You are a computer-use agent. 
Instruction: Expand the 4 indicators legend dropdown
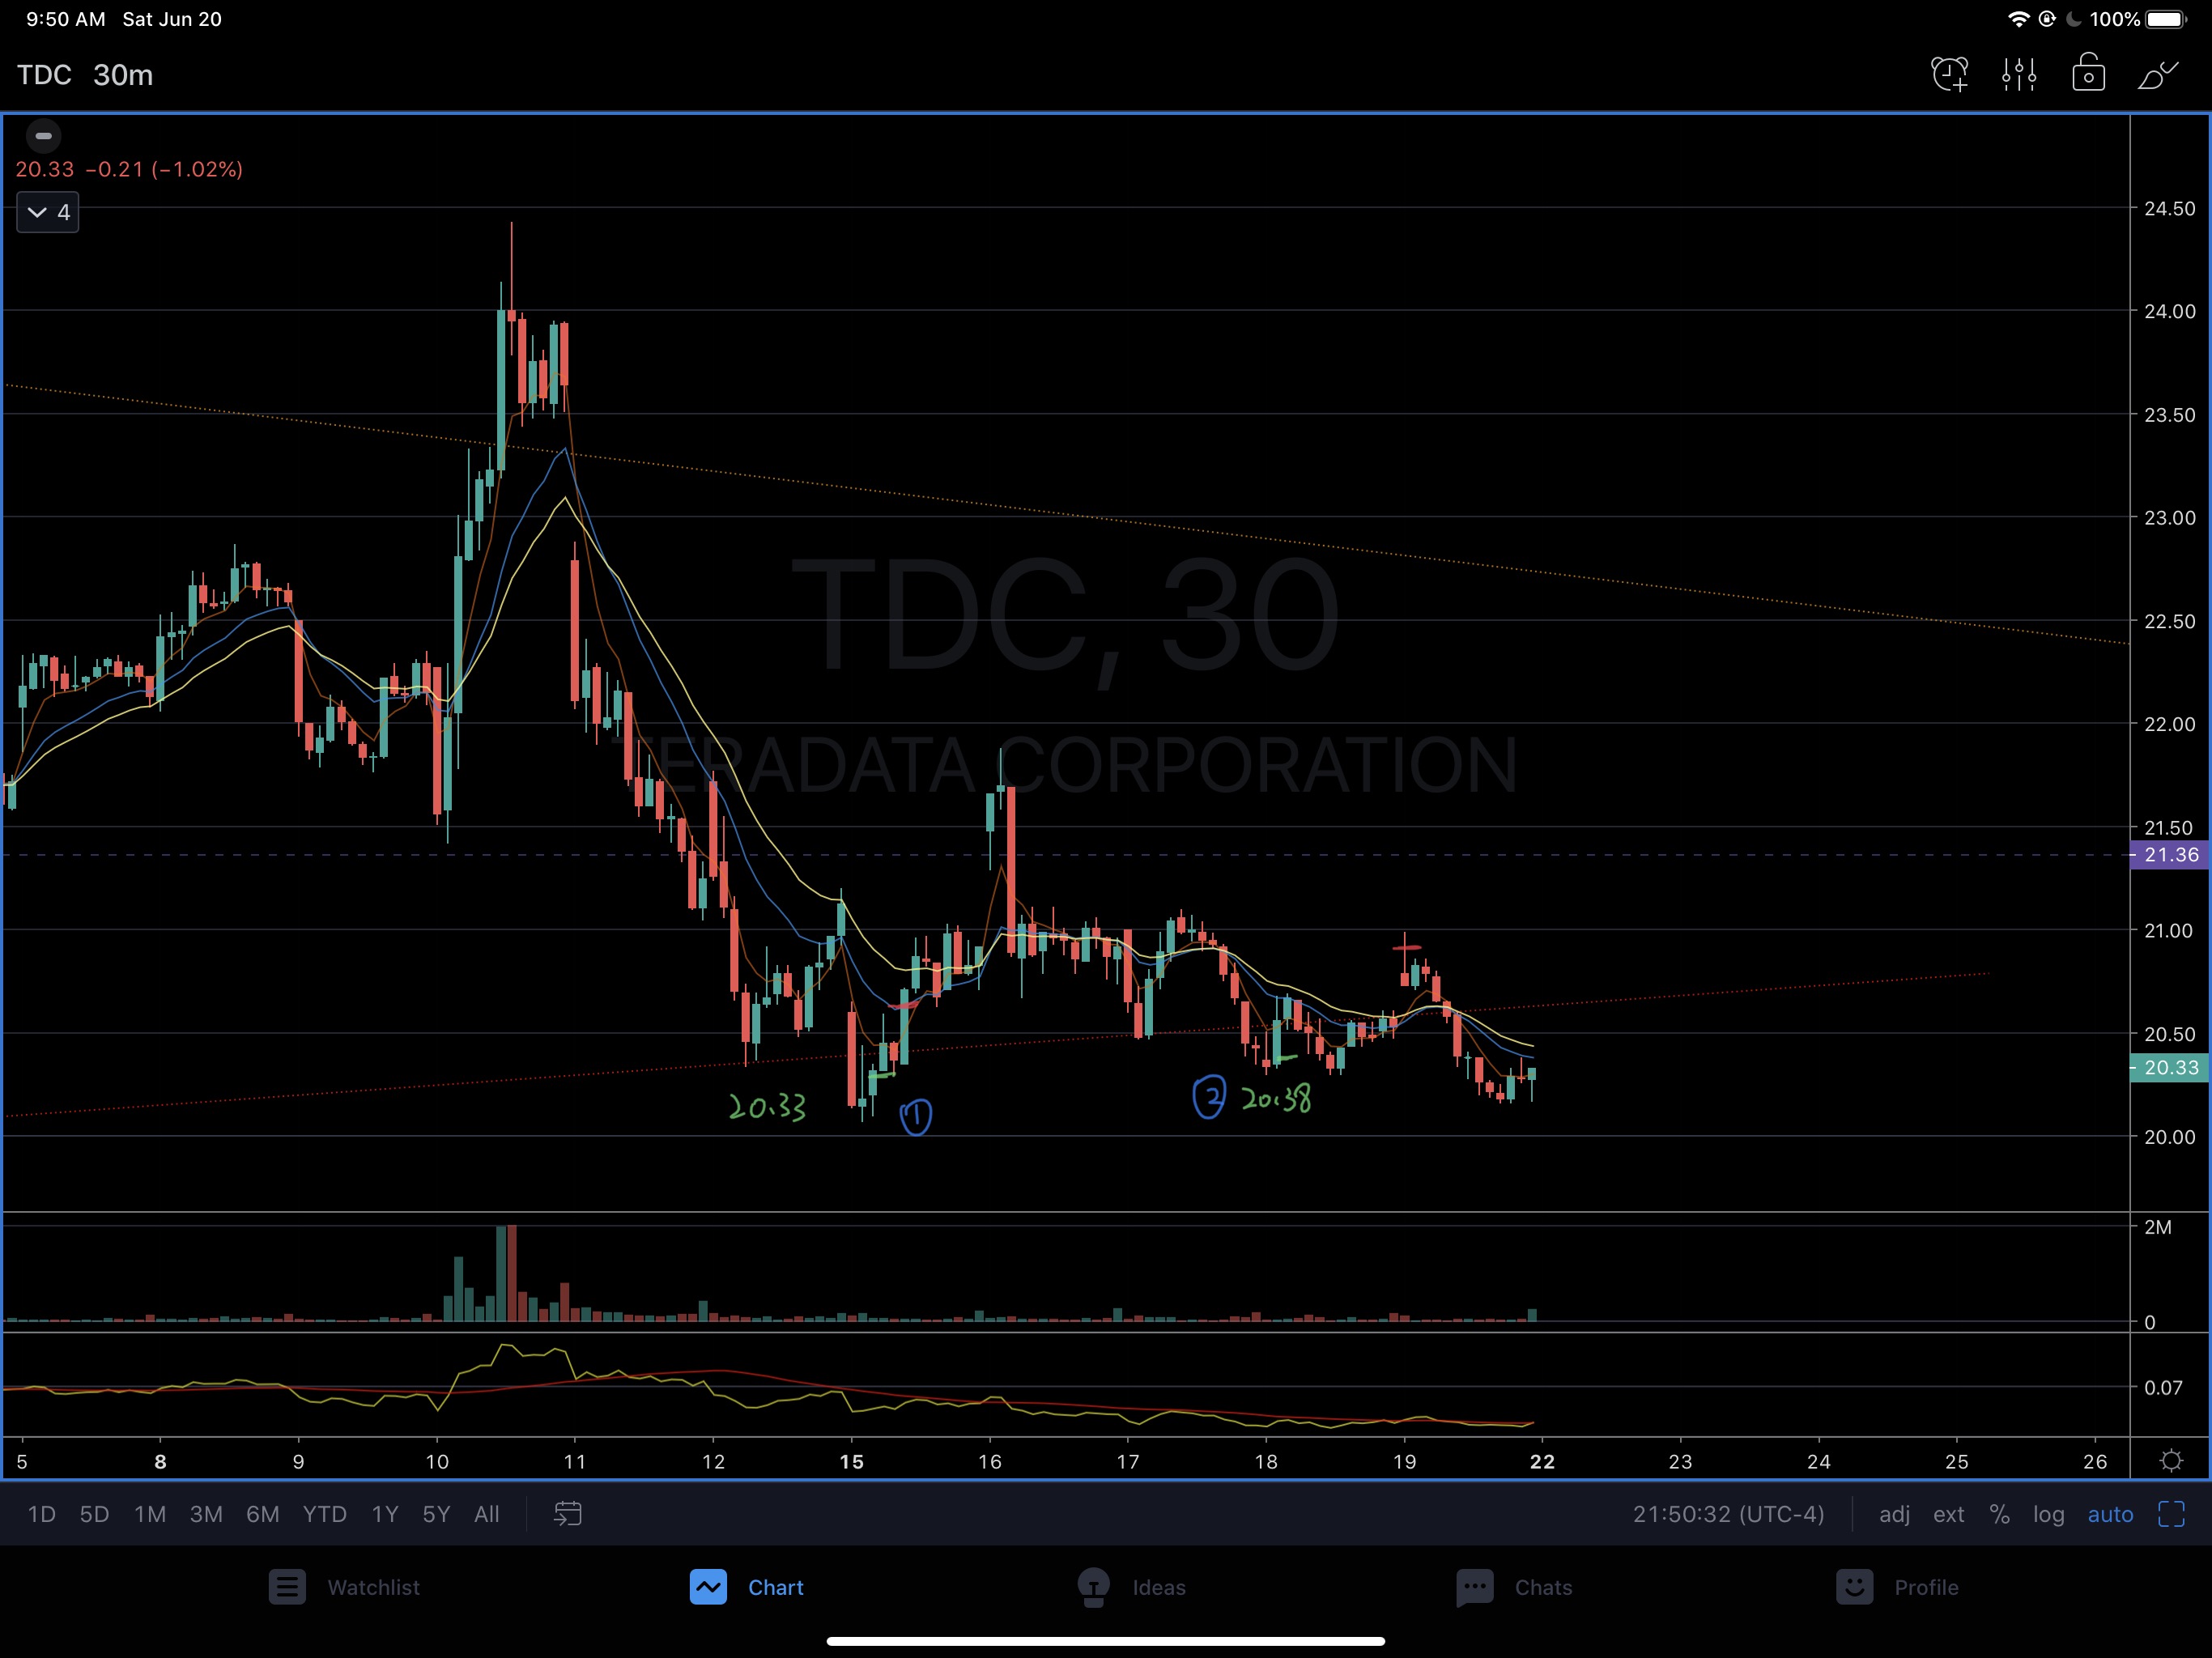coord(48,212)
